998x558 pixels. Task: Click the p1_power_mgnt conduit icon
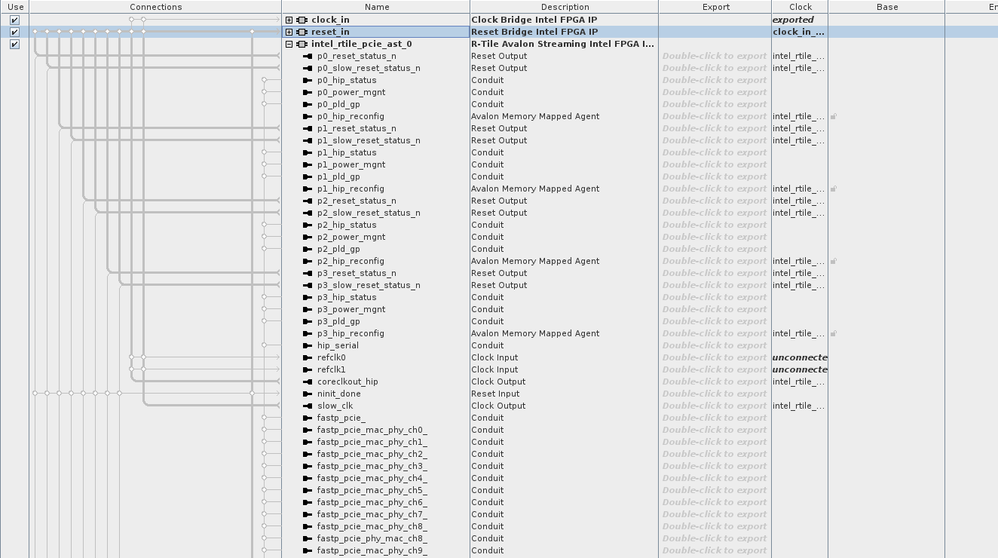tap(307, 165)
